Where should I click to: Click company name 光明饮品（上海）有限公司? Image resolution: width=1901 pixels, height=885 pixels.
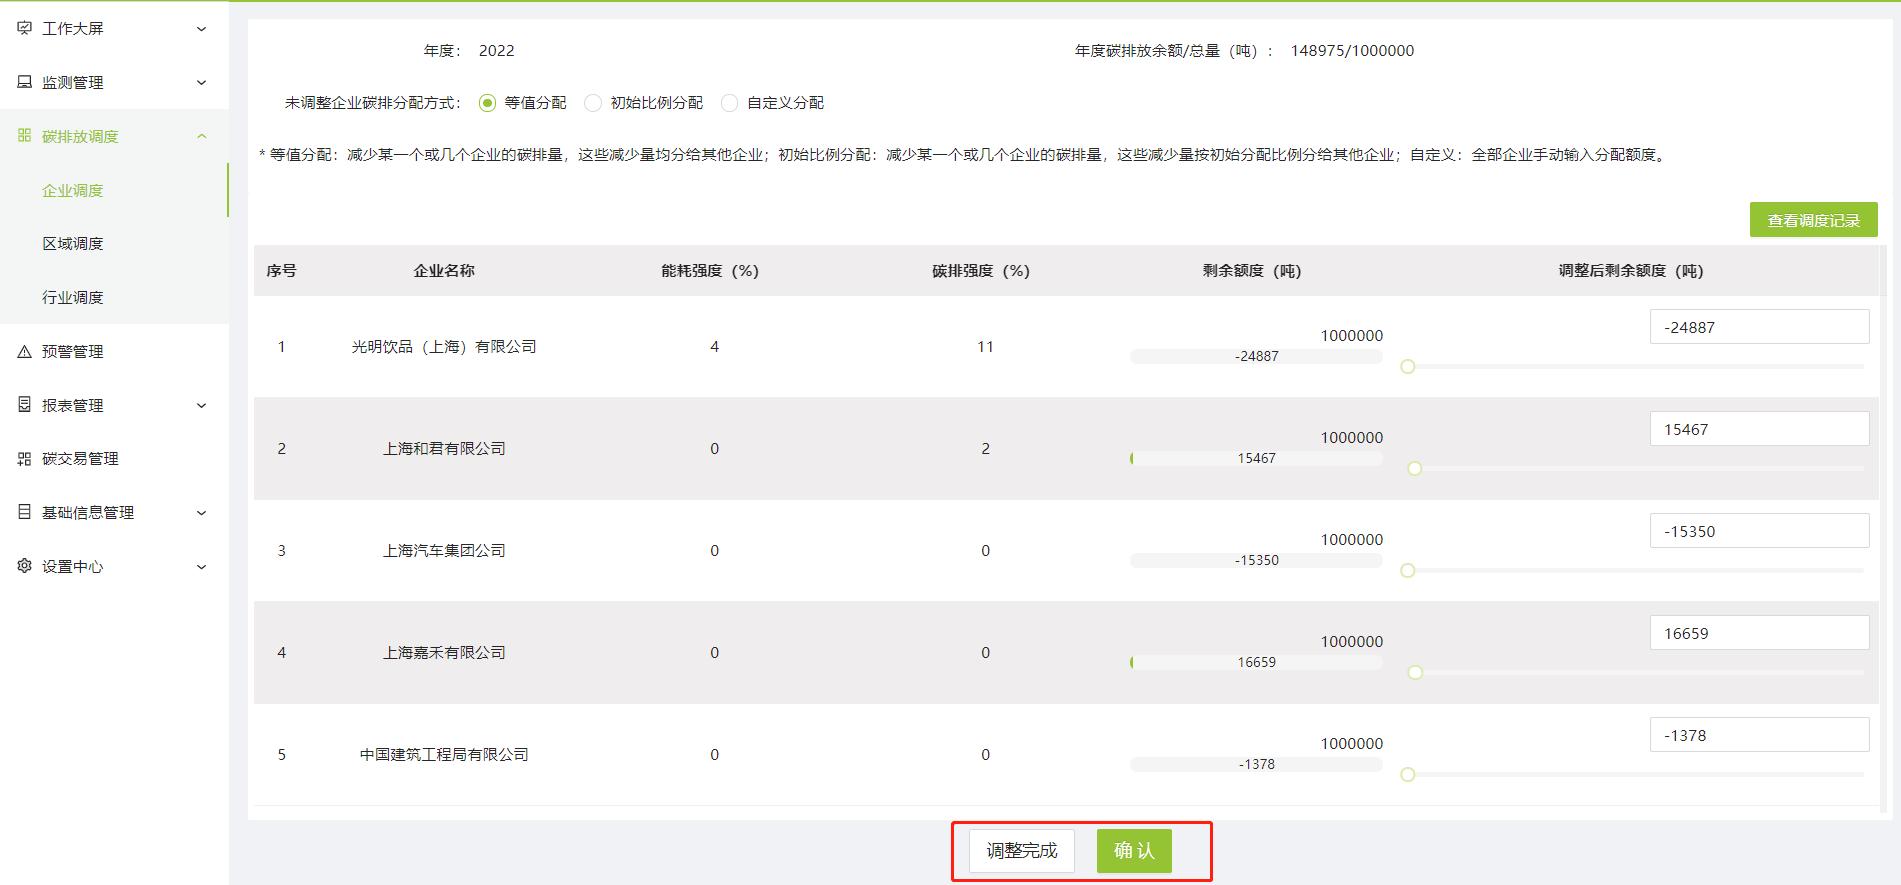[x=444, y=347]
